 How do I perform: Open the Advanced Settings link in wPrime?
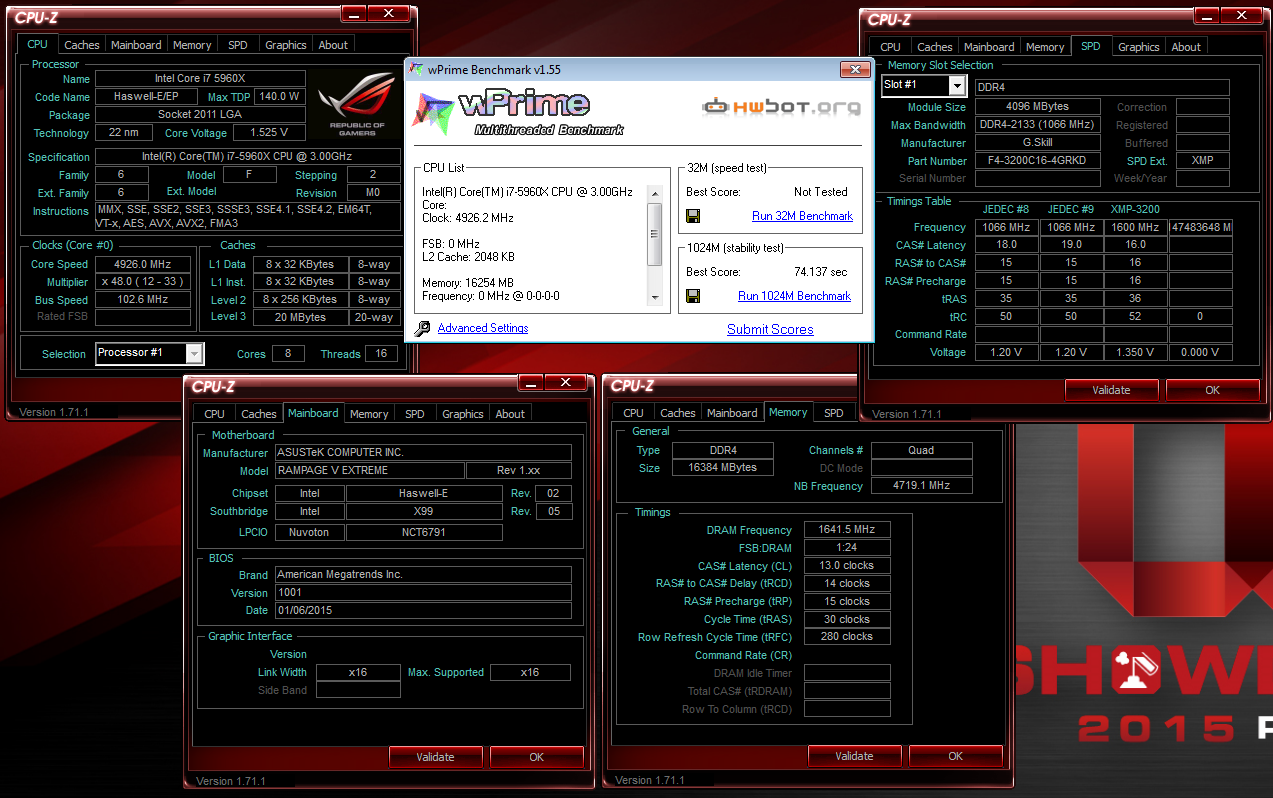point(483,328)
